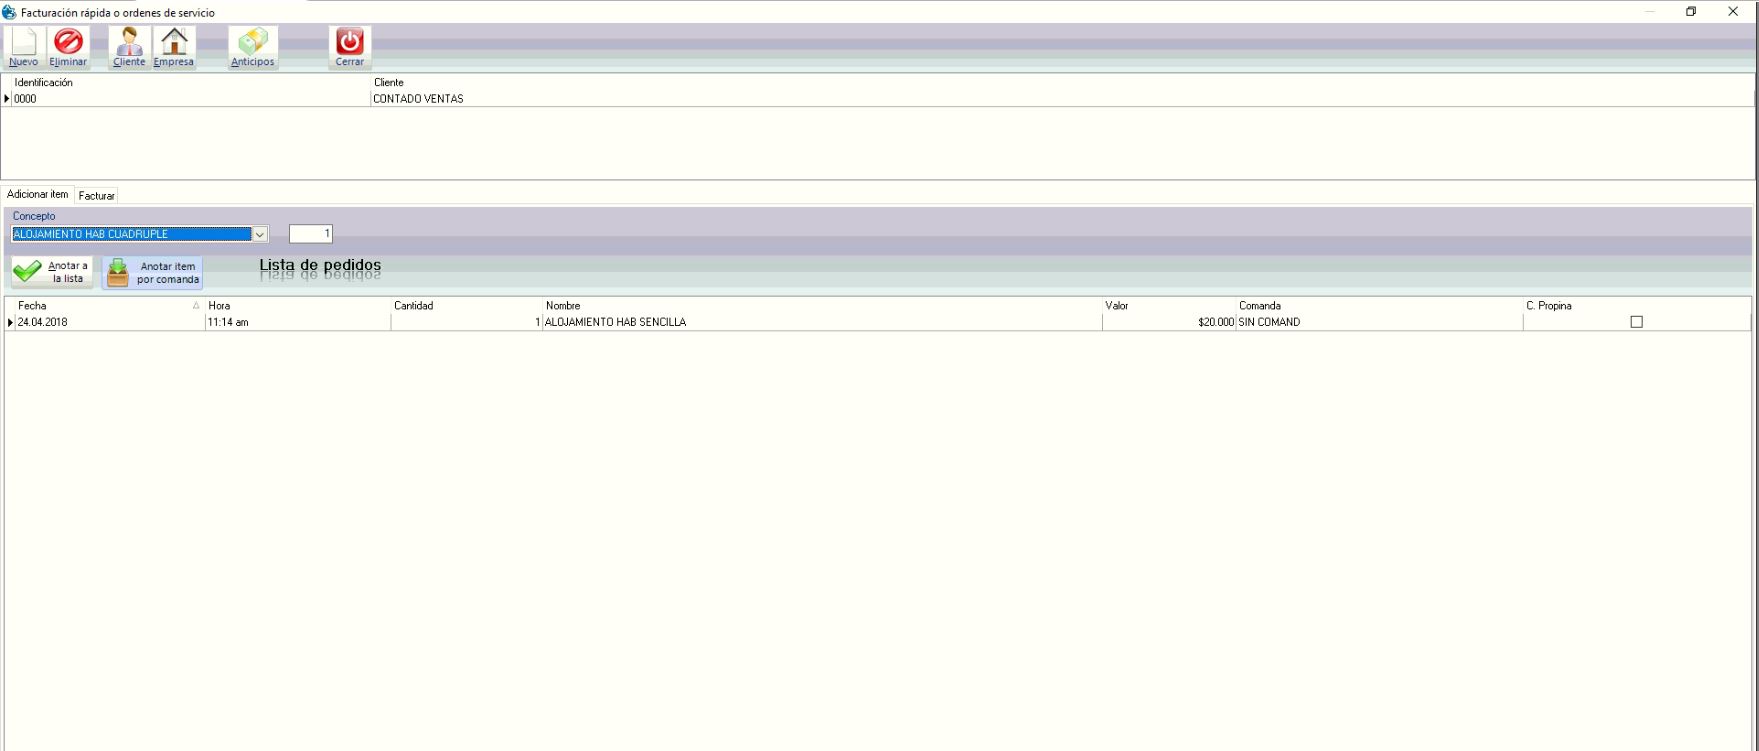Screen dimensions: 1759x751
Task: Click the Eliminar red prohibition icon
Action: click(x=68, y=47)
